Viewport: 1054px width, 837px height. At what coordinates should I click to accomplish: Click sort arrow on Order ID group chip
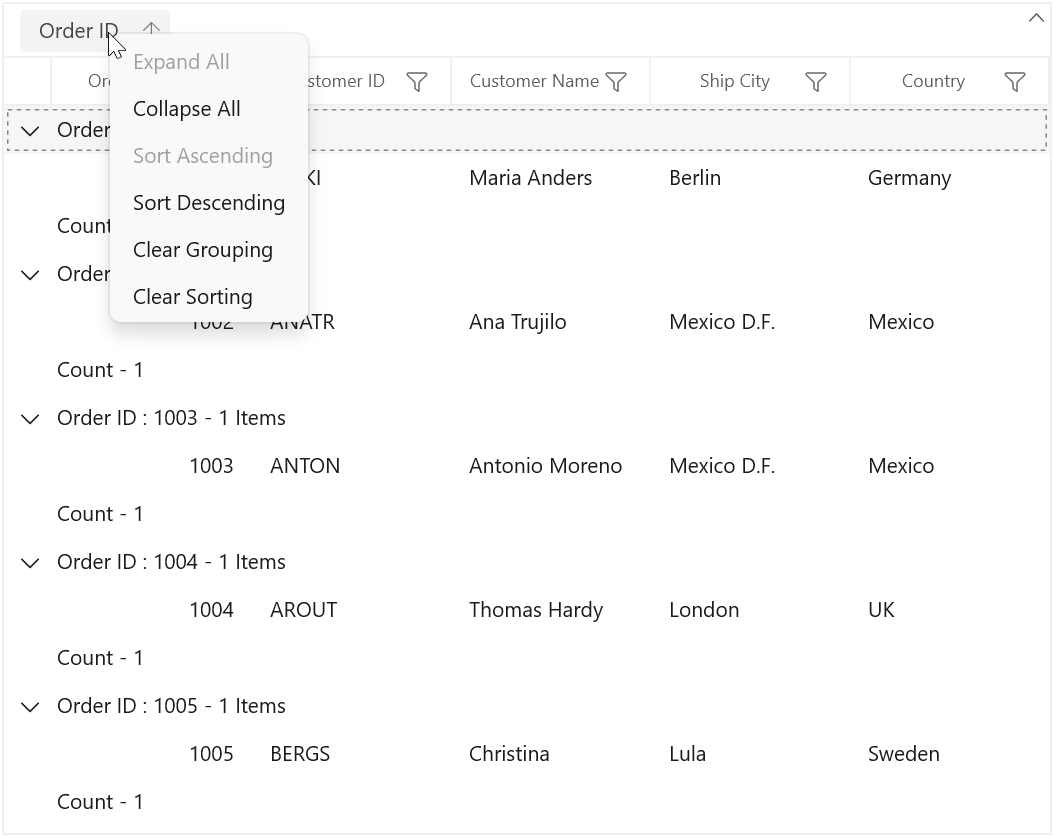151,30
